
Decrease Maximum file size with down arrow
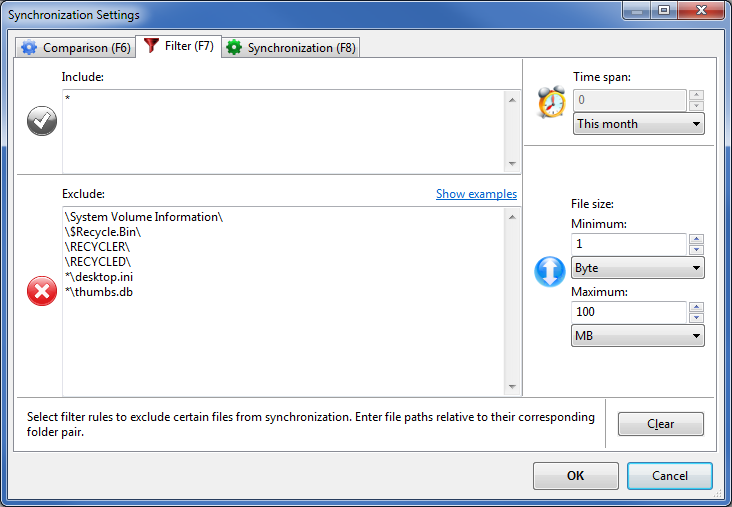click(x=697, y=318)
